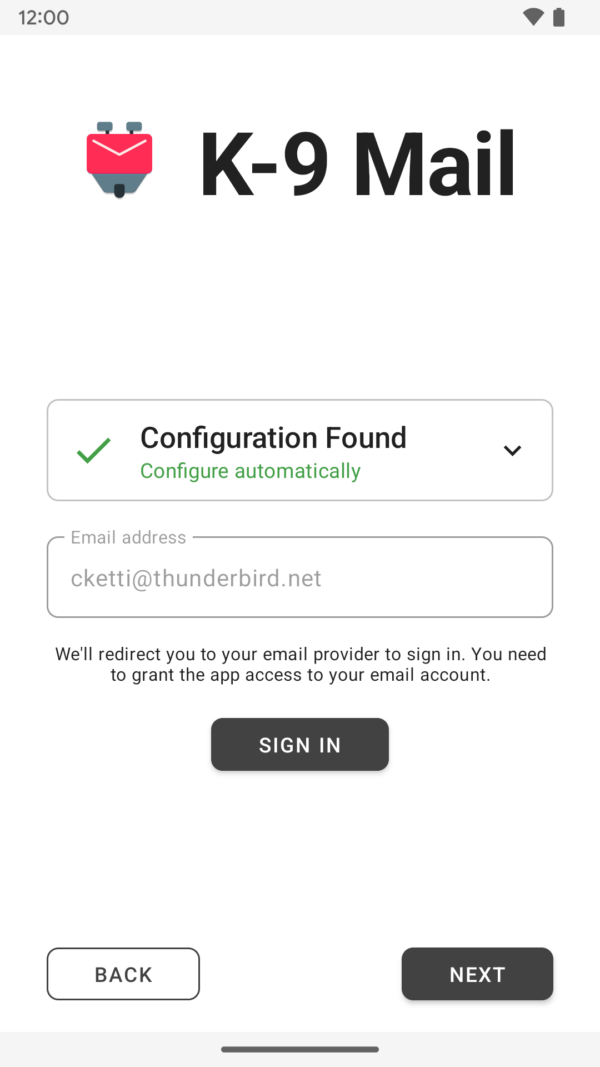Select the Configuration Found heading text

[273, 438]
